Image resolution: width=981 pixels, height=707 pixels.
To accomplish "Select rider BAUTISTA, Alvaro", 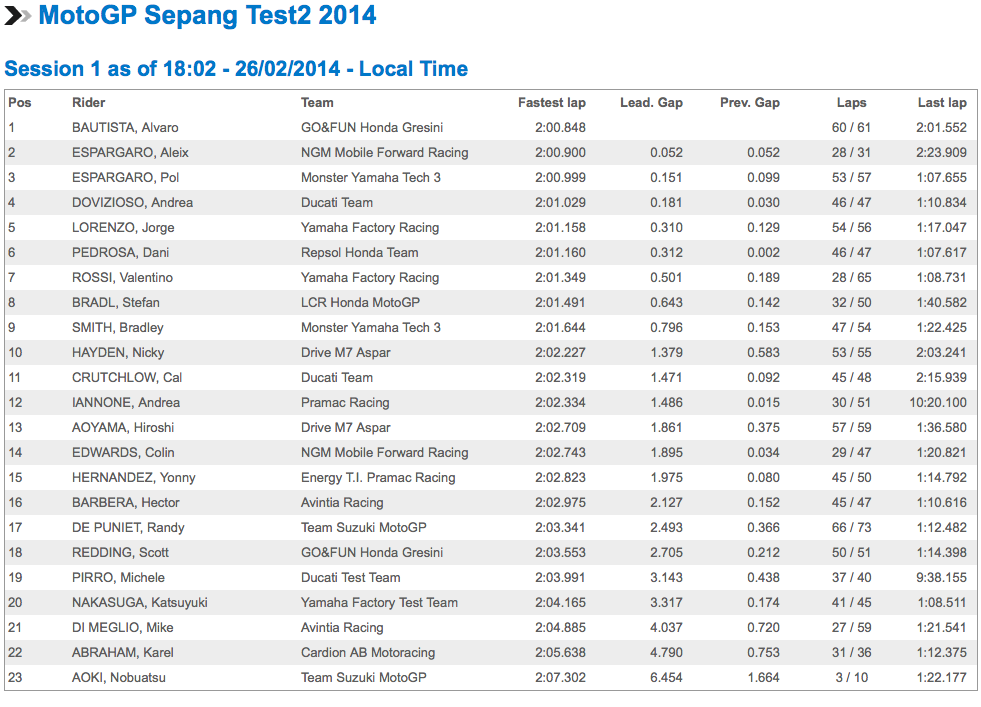I will pyautogui.click(x=125, y=128).
